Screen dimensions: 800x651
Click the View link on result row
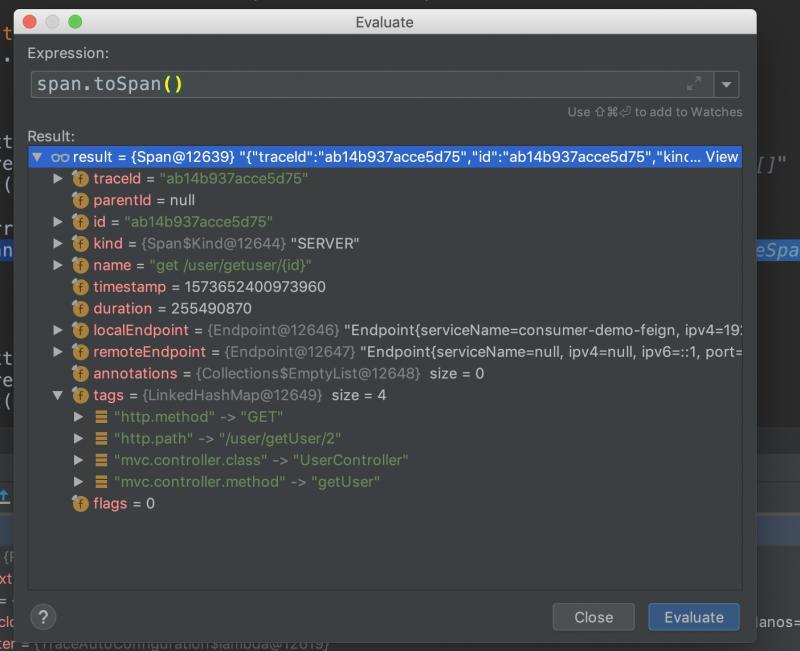pos(721,157)
